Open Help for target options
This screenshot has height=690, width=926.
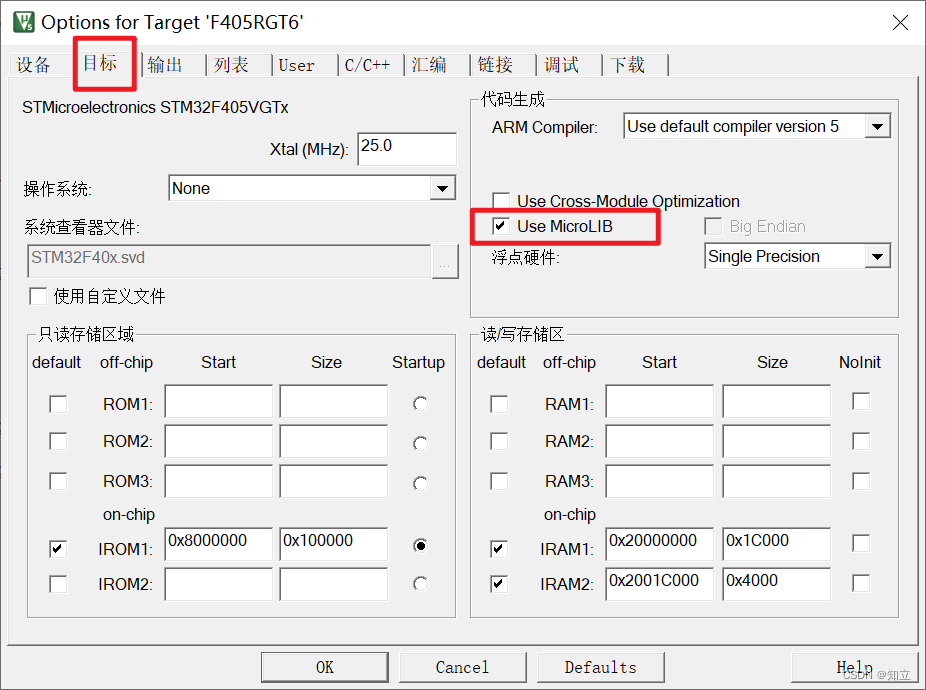854,668
